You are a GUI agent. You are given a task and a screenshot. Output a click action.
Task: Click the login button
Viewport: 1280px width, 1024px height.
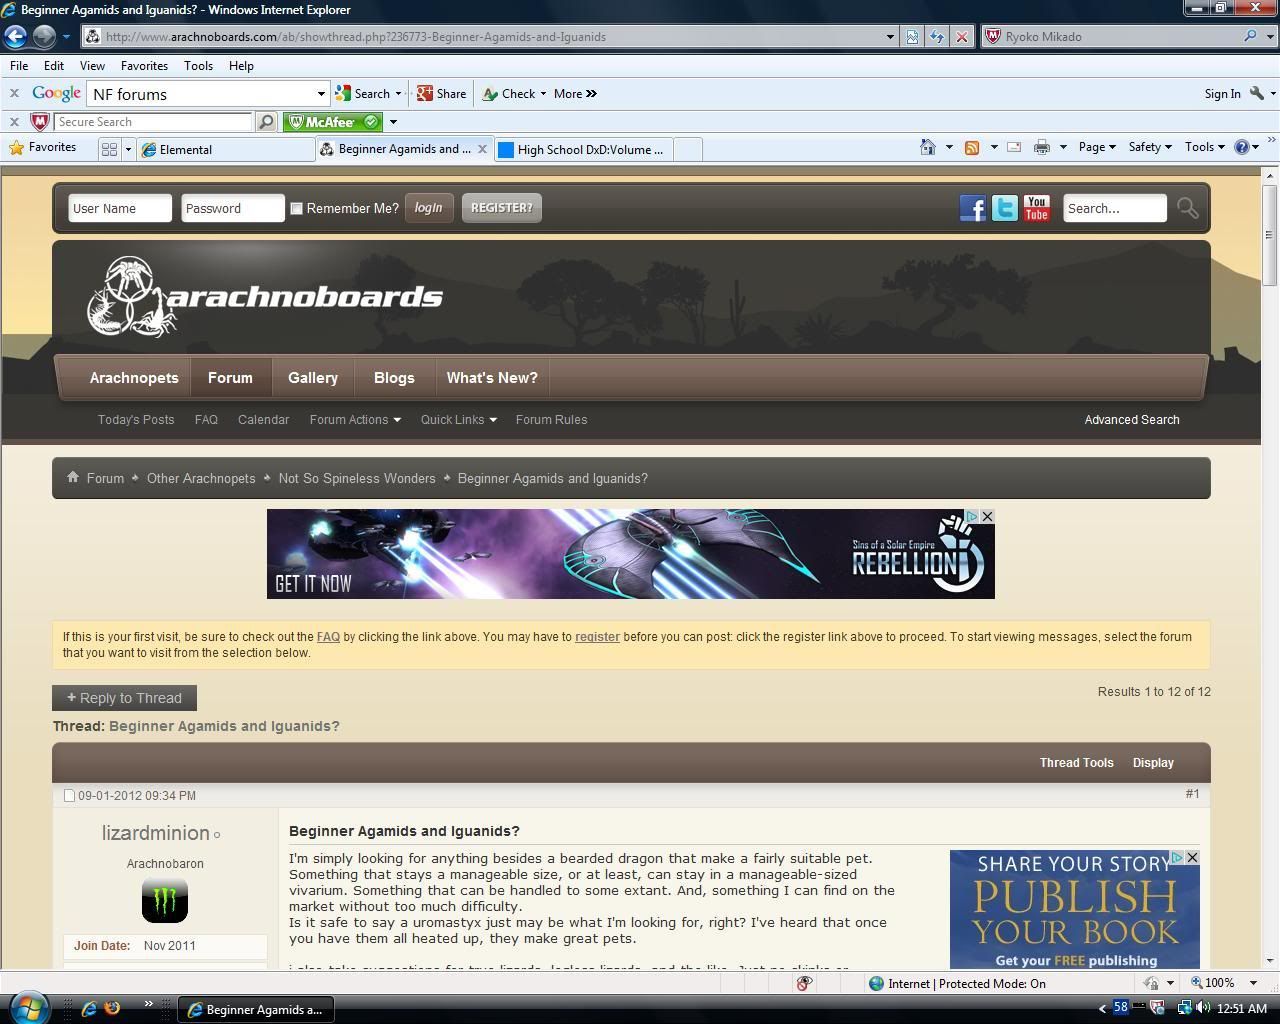[428, 208]
